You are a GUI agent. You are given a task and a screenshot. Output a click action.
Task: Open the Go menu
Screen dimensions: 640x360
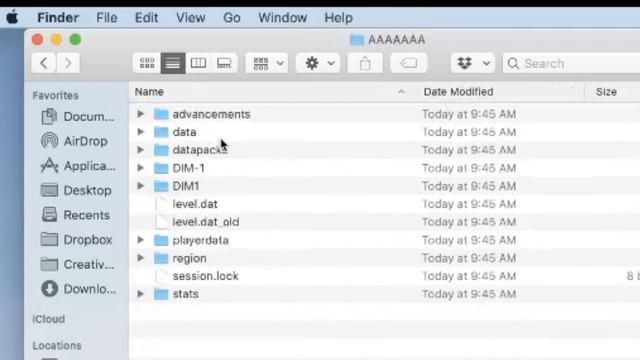pyautogui.click(x=231, y=18)
